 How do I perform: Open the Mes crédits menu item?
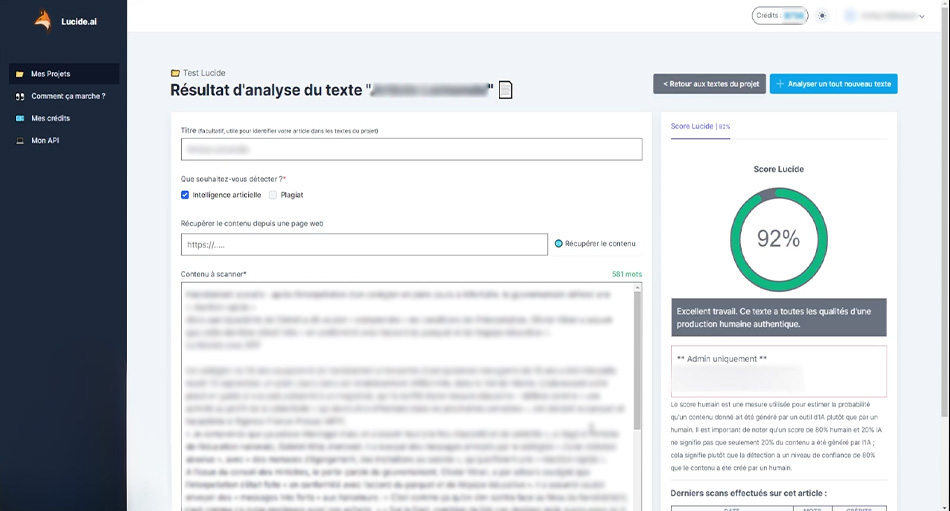(50, 118)
